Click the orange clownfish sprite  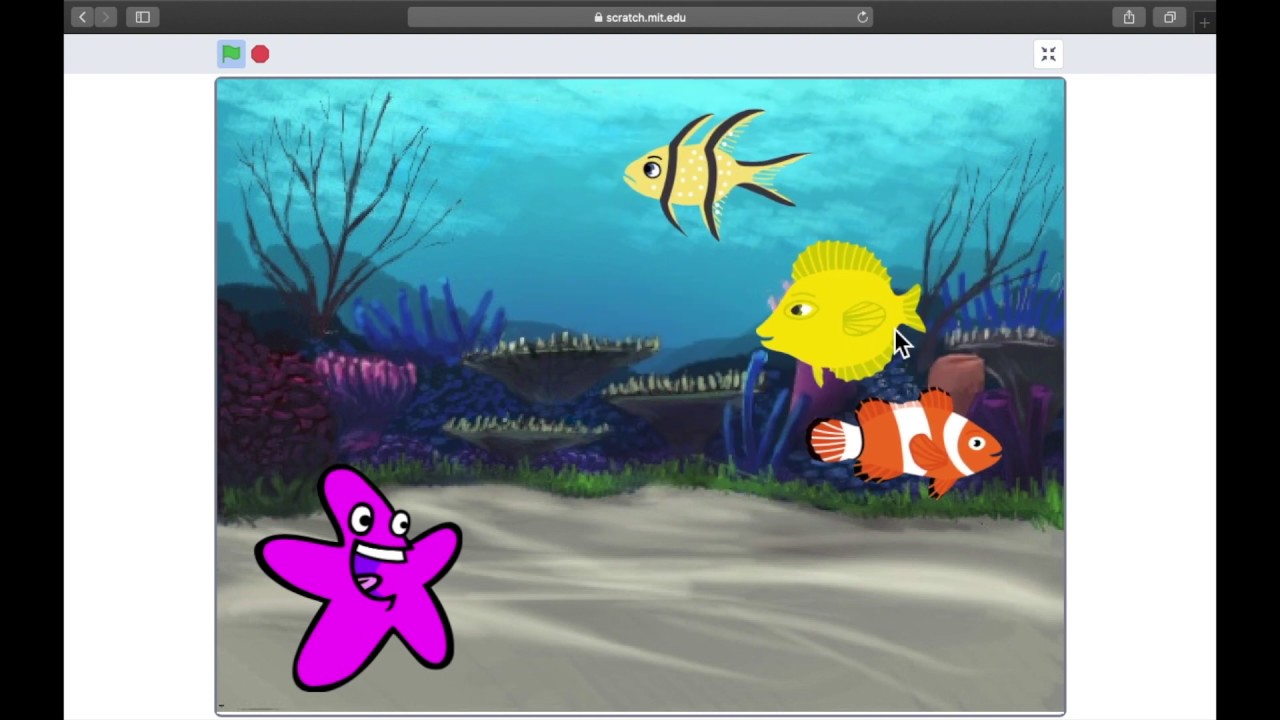click(905, 442)
